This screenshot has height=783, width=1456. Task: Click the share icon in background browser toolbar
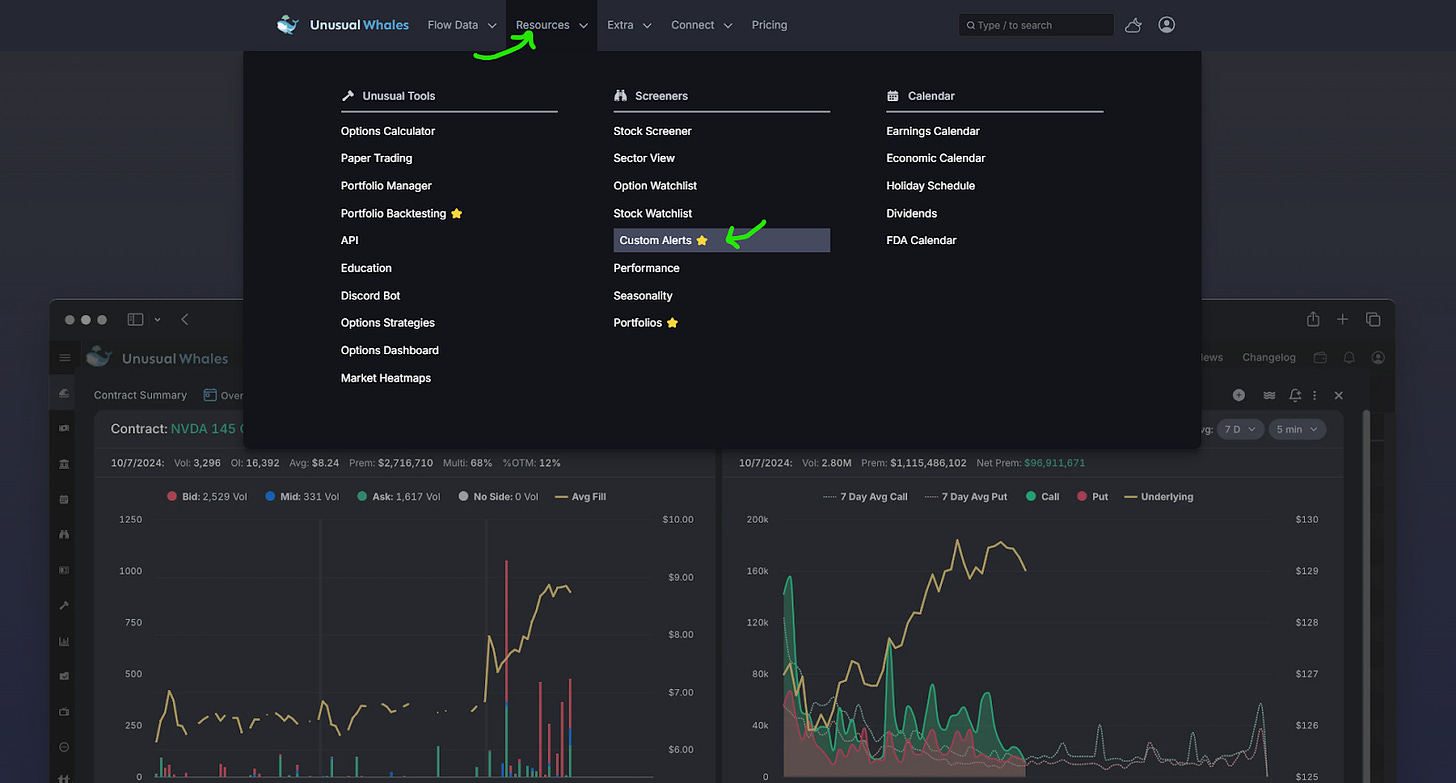(1313, 319)
